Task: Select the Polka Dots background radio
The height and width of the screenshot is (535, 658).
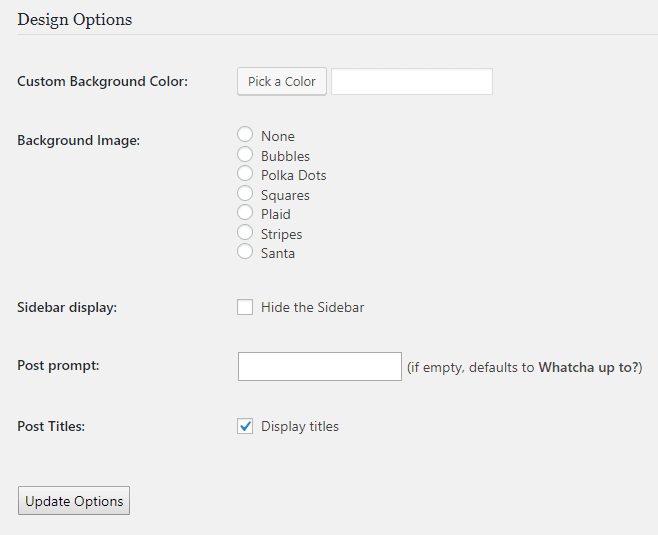Action: pos(245,173)
